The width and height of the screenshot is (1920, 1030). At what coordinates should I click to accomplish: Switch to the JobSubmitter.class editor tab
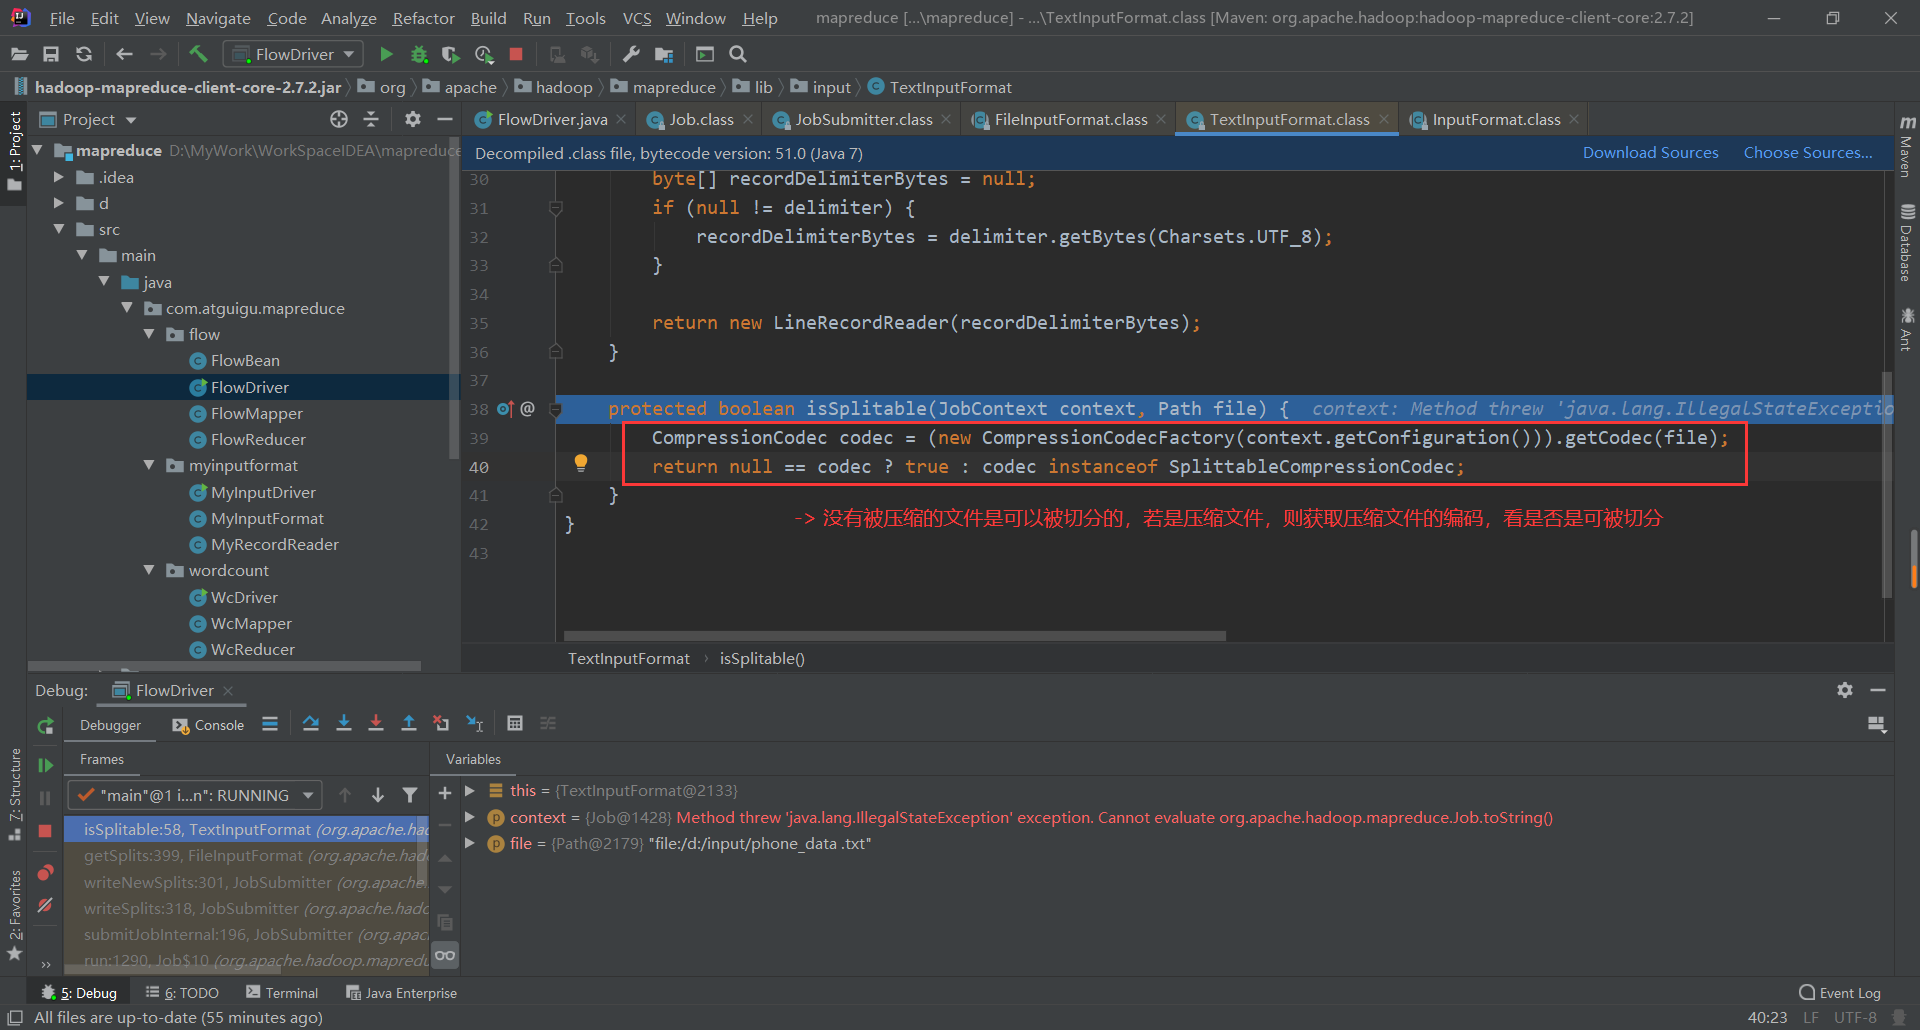coord(863,120)
